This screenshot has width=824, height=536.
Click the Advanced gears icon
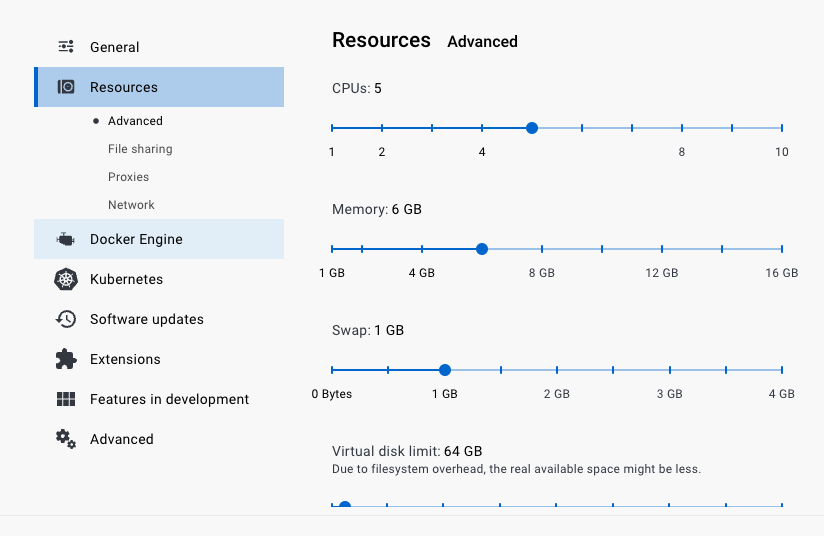click(x=66, y=438)
